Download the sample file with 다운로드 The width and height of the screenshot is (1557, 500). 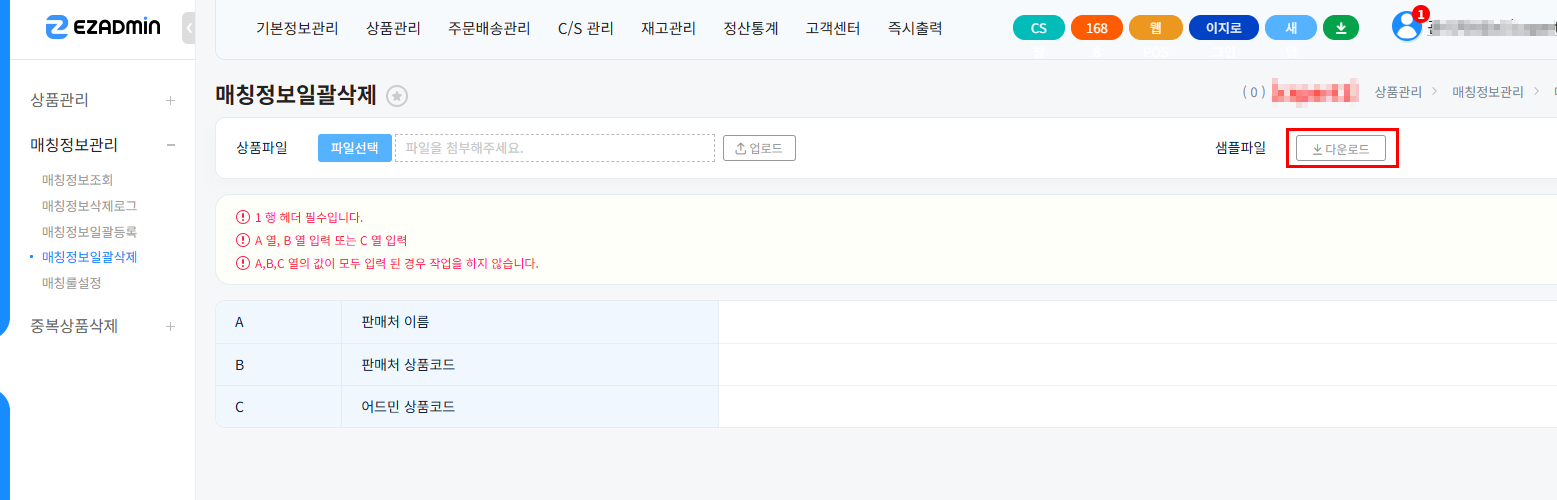[1341, 148]
